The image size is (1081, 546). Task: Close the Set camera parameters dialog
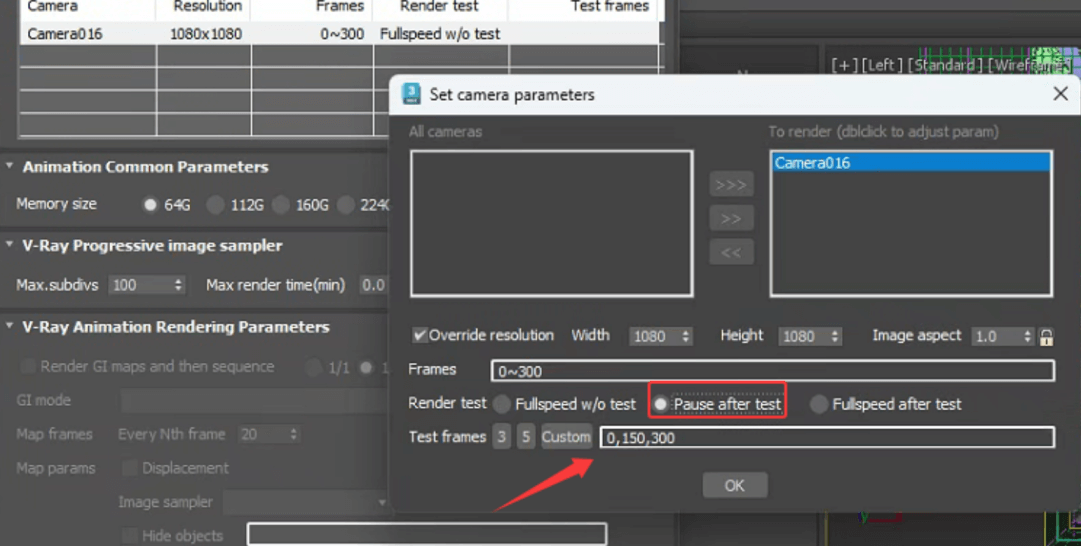pyautogui.click(x=1060, y=94)
